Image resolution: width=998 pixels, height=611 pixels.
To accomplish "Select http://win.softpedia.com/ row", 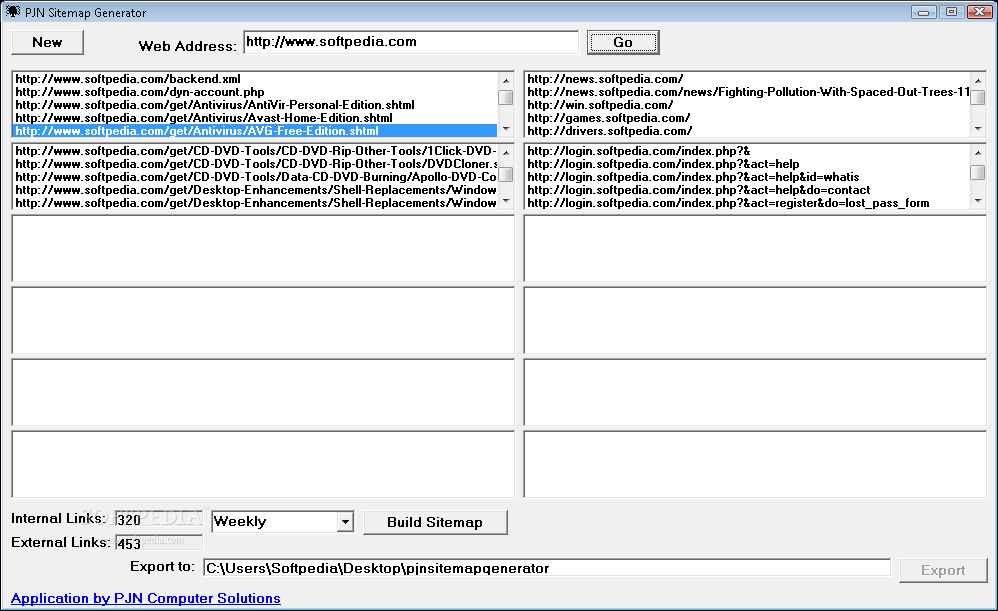I will 747,105.
